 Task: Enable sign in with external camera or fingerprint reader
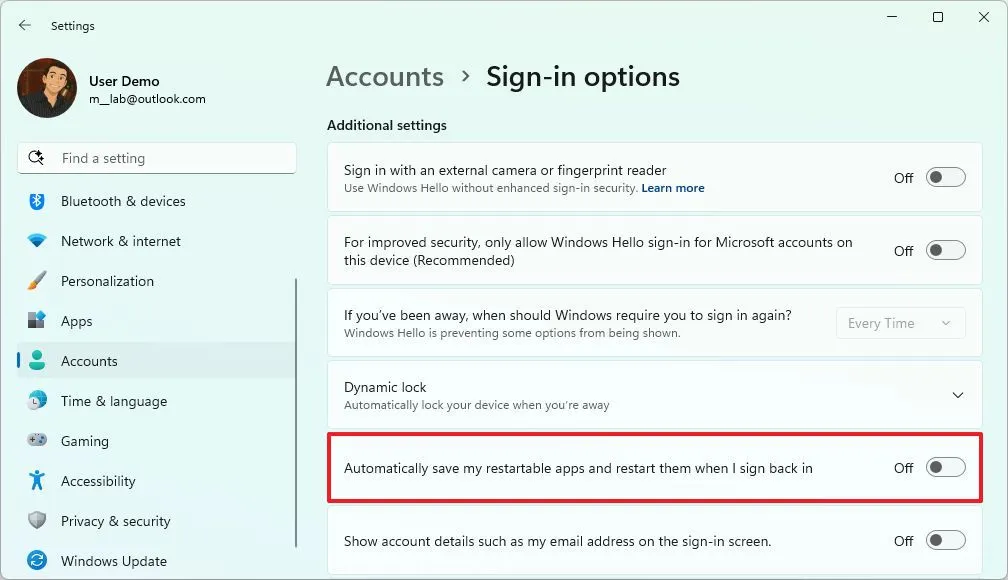coord(943,178)
